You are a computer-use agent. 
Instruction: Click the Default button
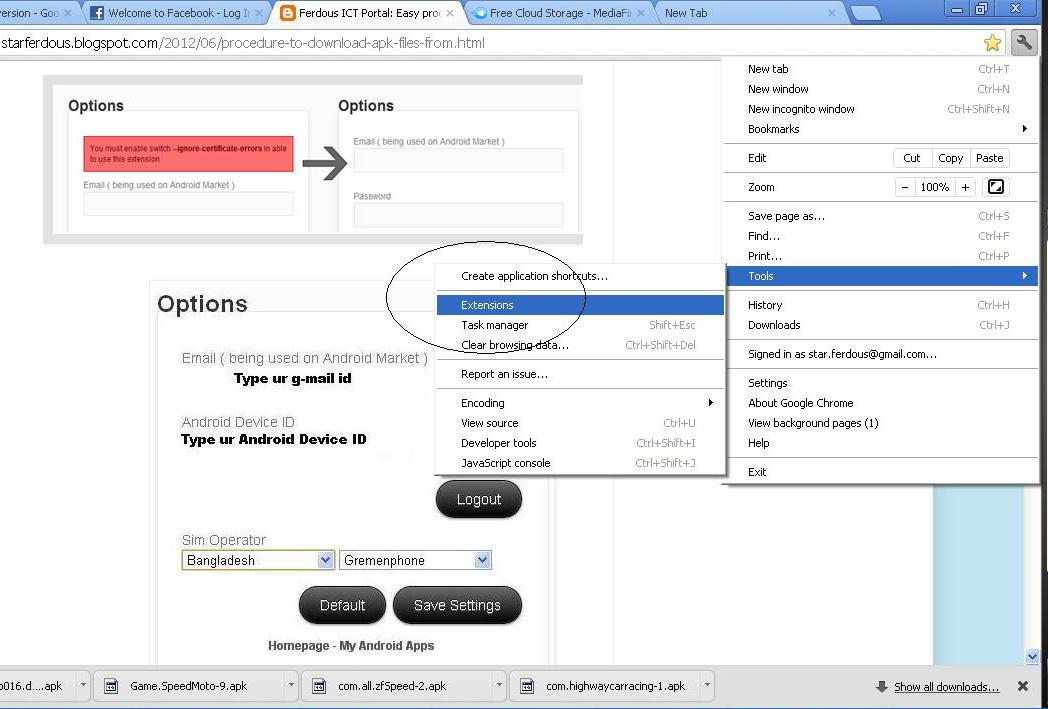click(x=342, y=605)
